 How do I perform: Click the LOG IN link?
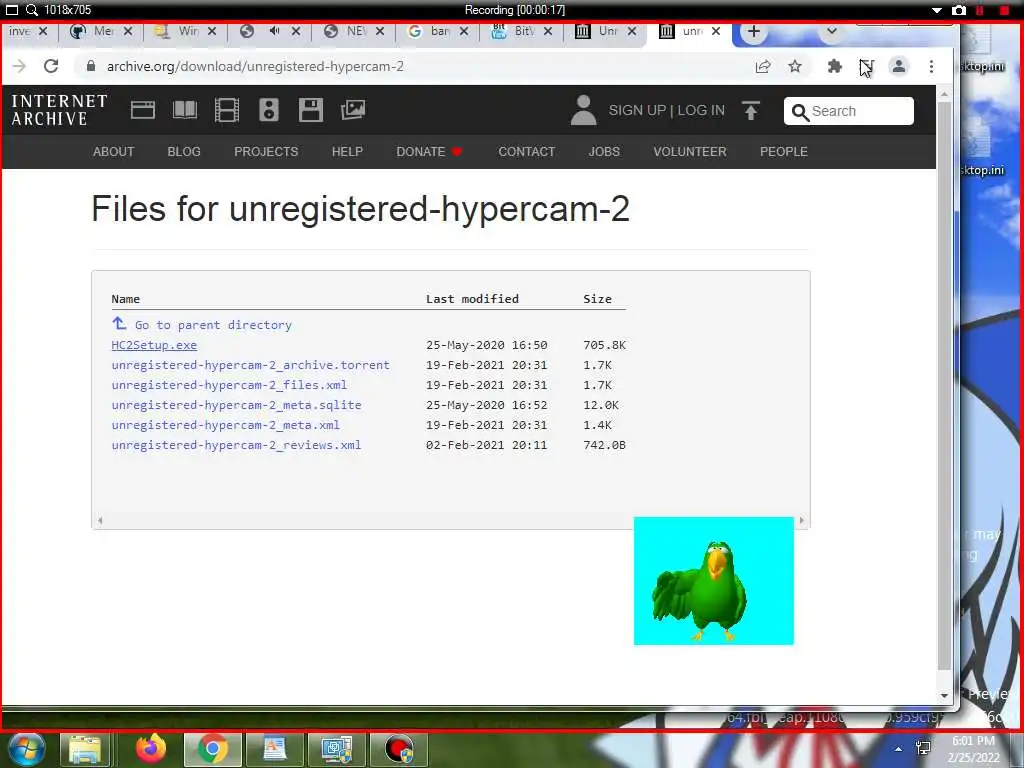click(701, 110)
